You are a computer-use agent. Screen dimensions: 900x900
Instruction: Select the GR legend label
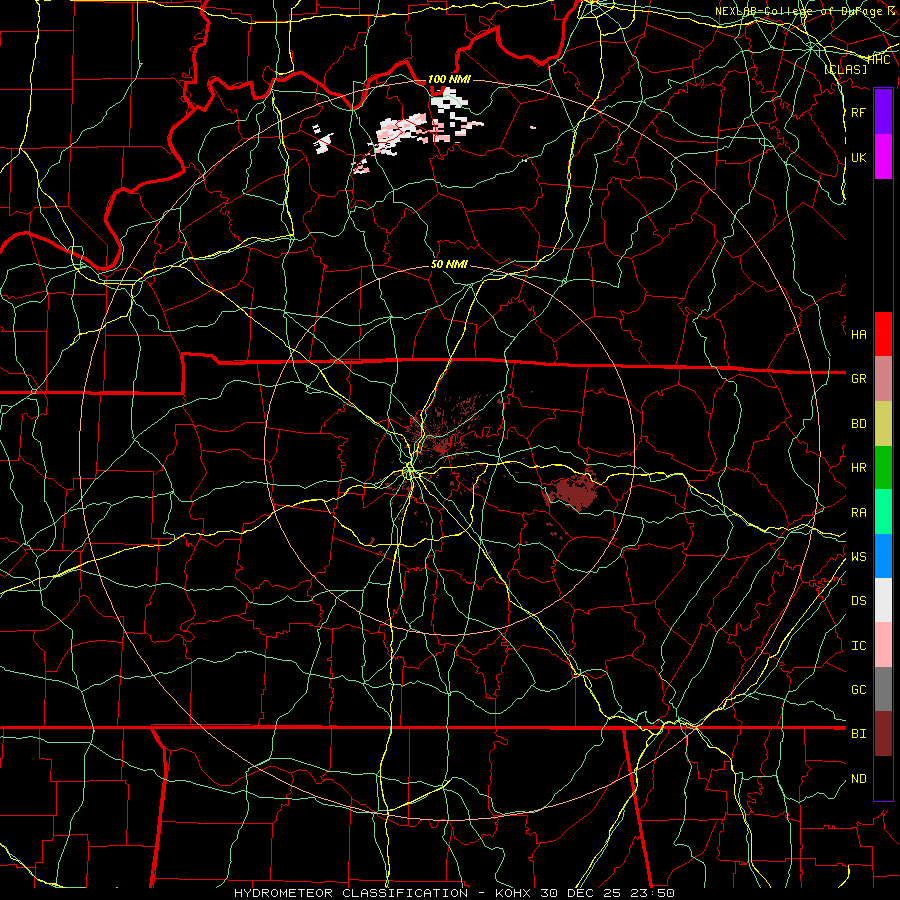858,378
